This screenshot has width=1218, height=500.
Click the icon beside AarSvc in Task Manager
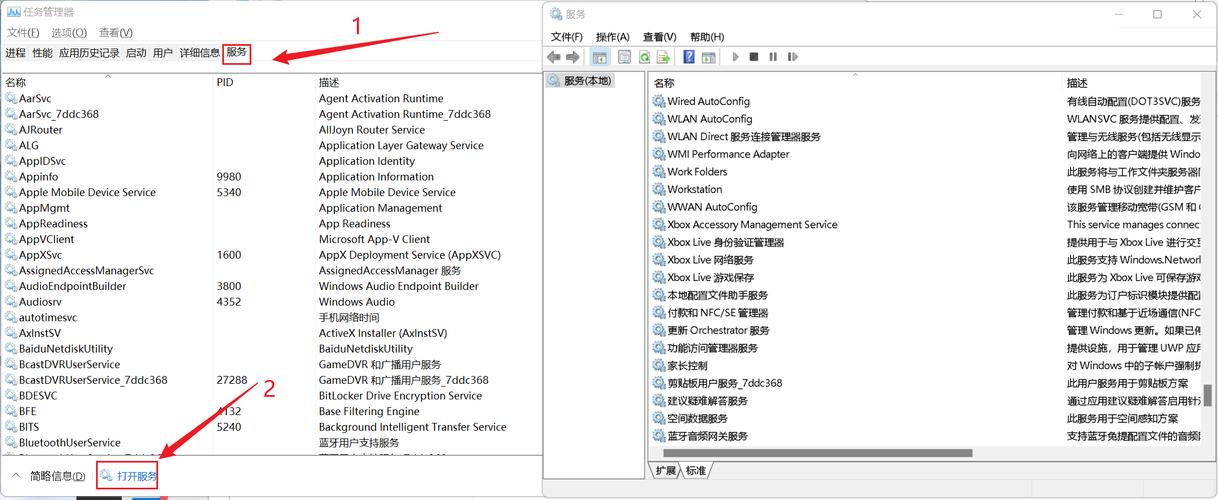[11, 99]
